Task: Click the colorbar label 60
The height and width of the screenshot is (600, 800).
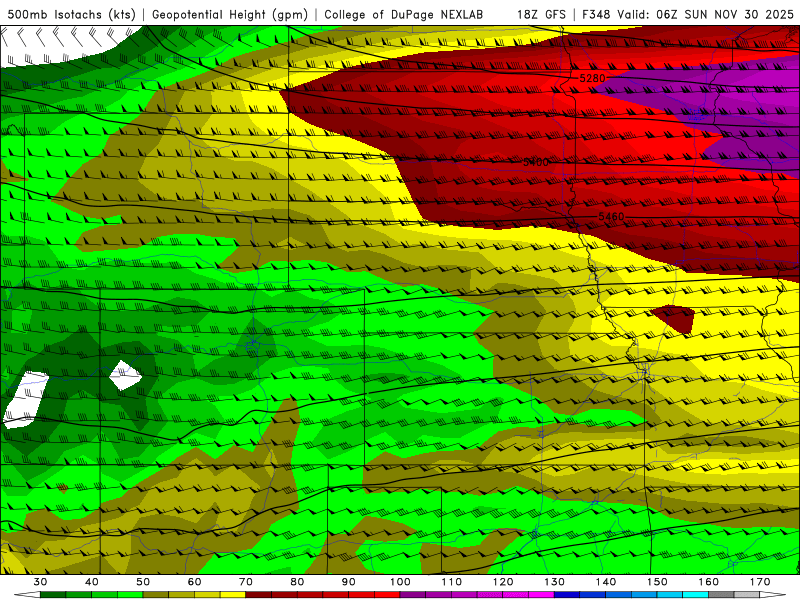Action: 194,582
